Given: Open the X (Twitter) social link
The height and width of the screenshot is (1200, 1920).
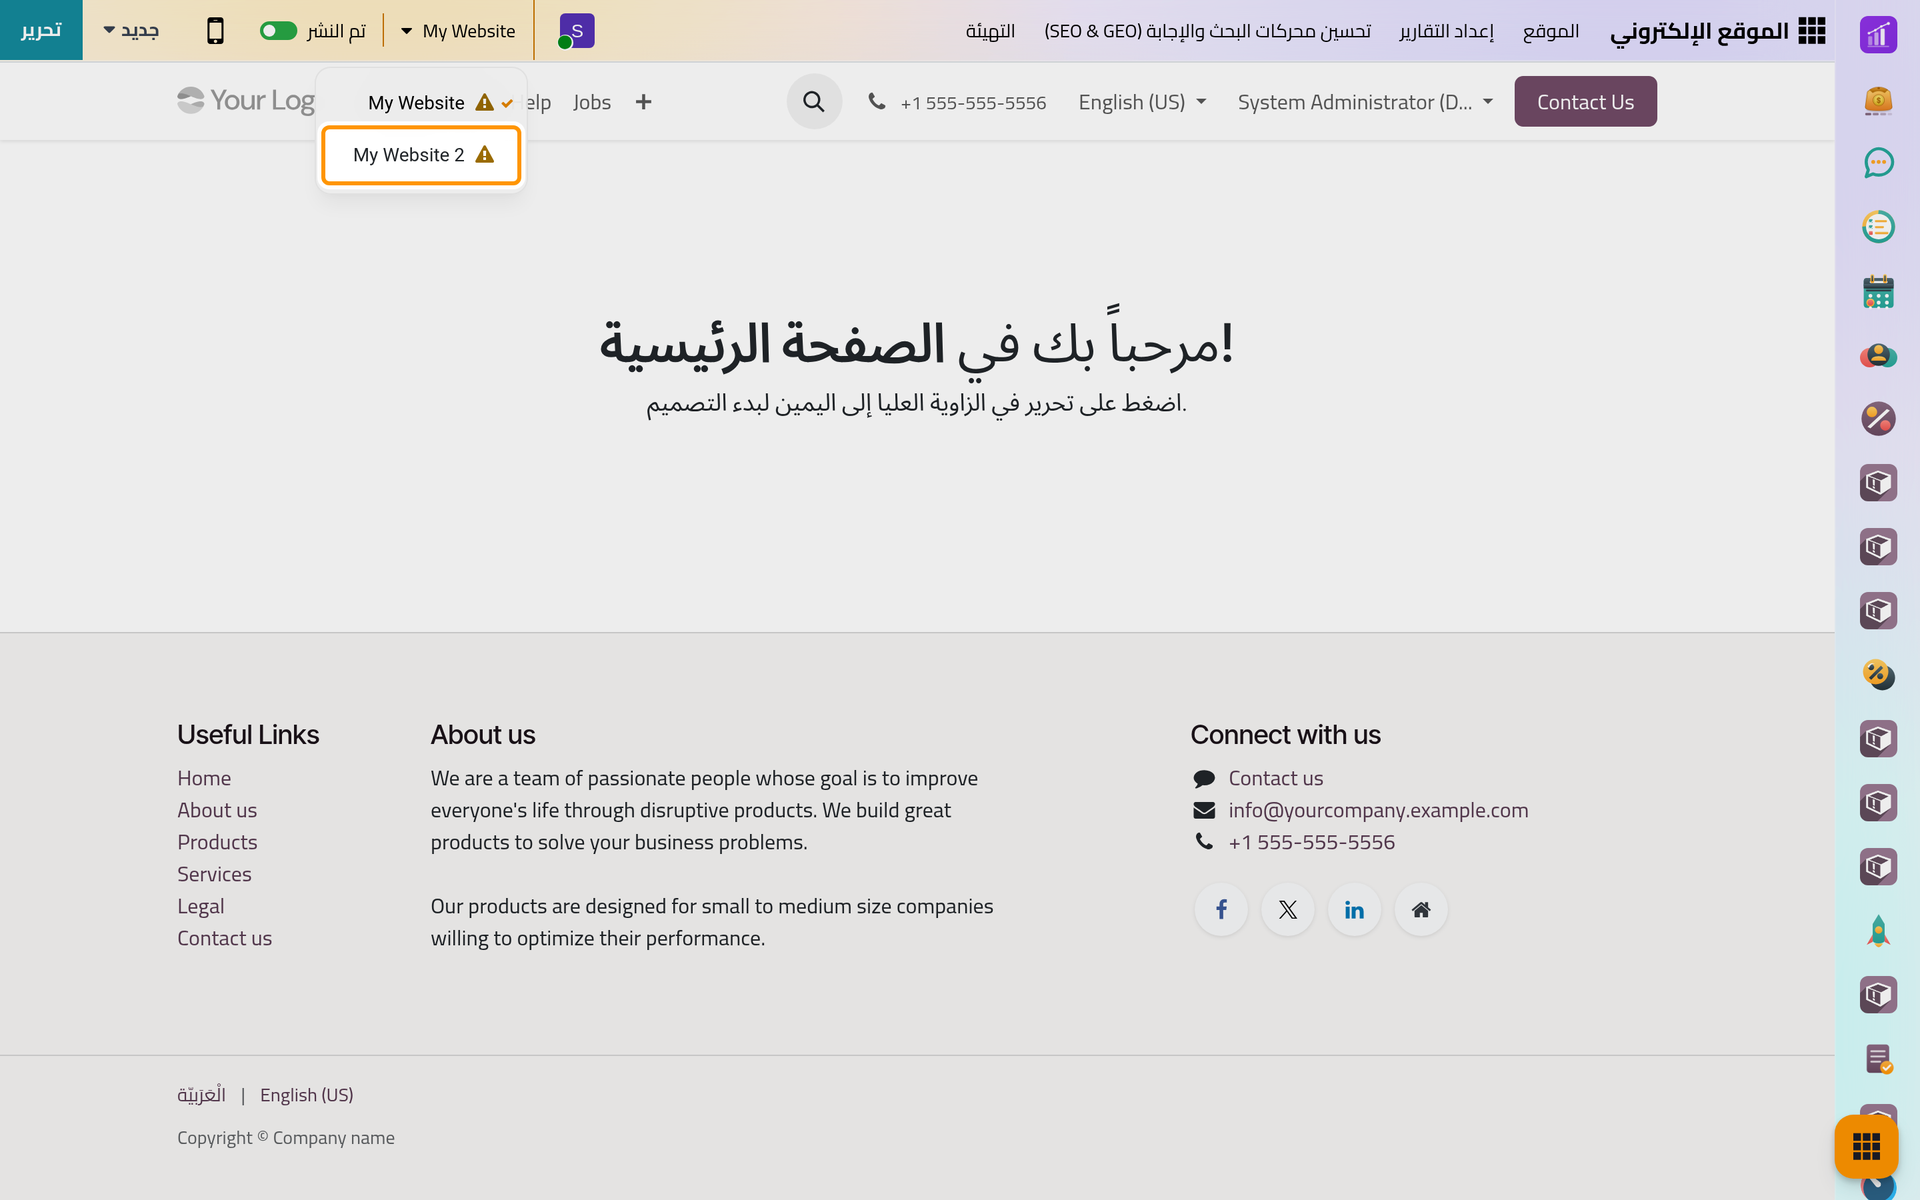Looking at the screenshot, I should click(1288, 909).
